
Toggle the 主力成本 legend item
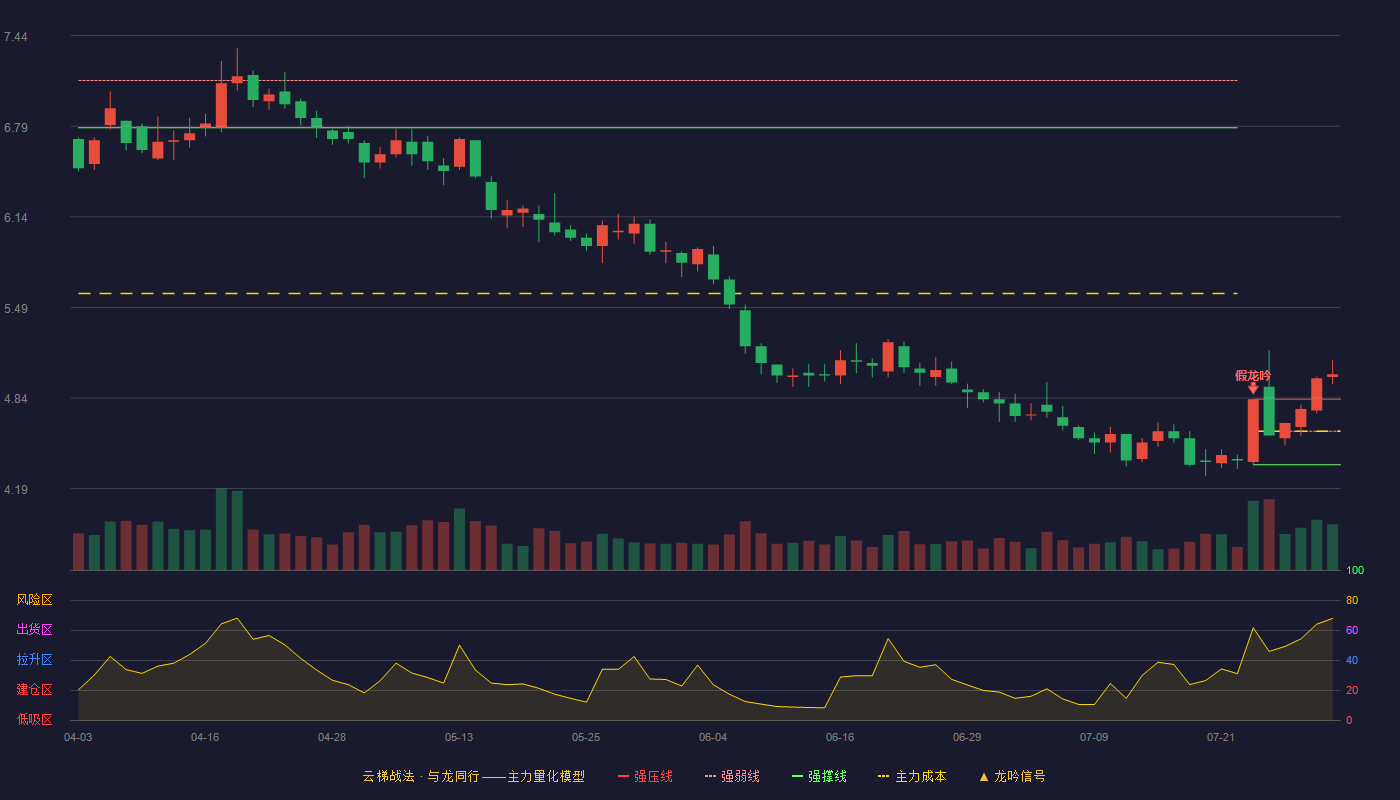[x=912, y=776]
